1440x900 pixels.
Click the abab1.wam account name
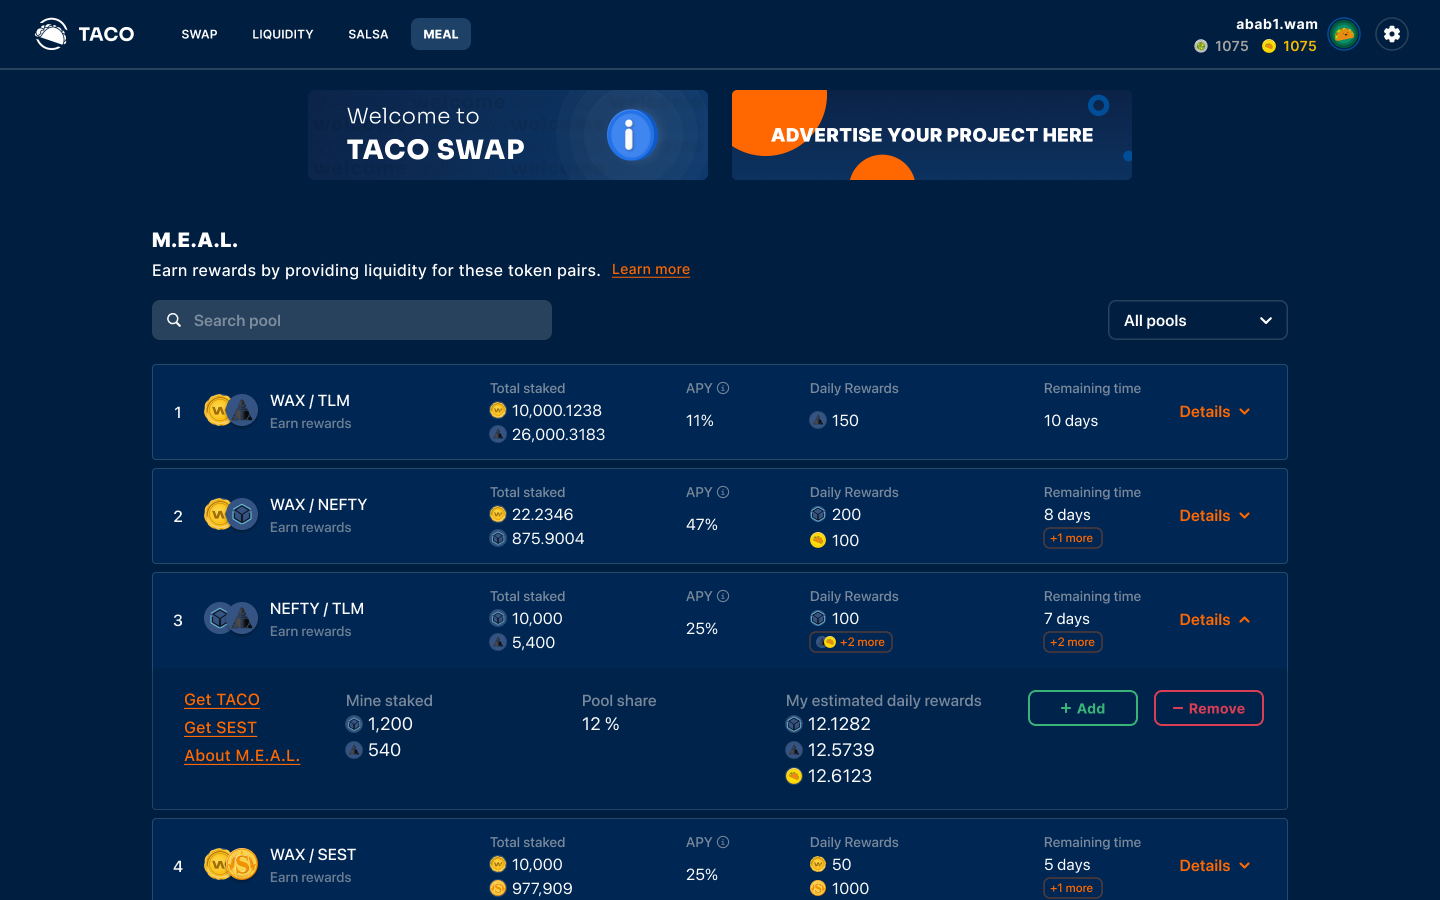(1277, 24)
